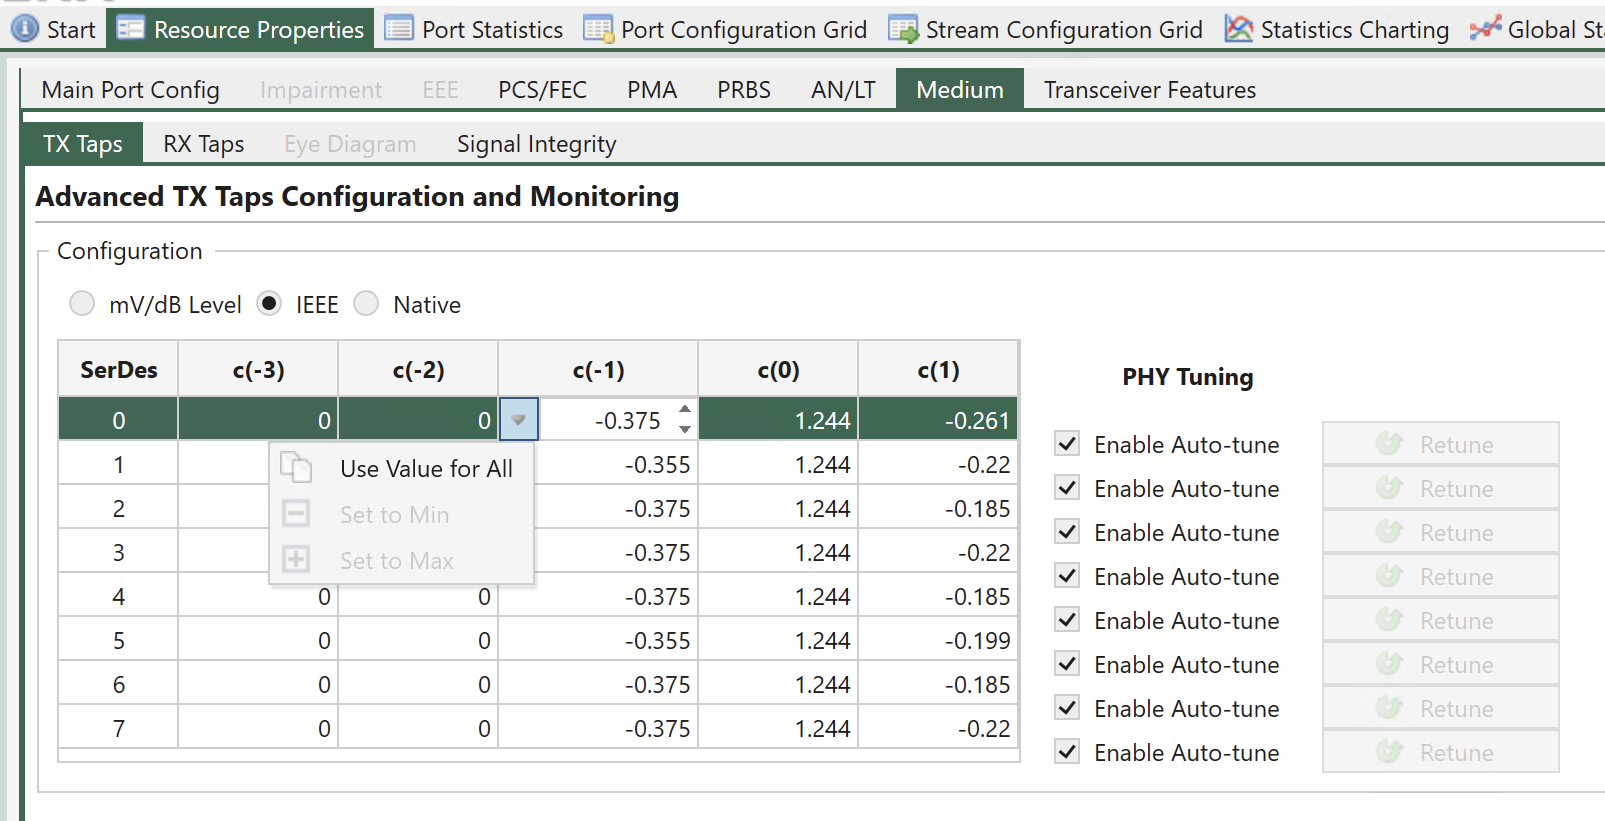Click the Set to Min minus icon

296,514
